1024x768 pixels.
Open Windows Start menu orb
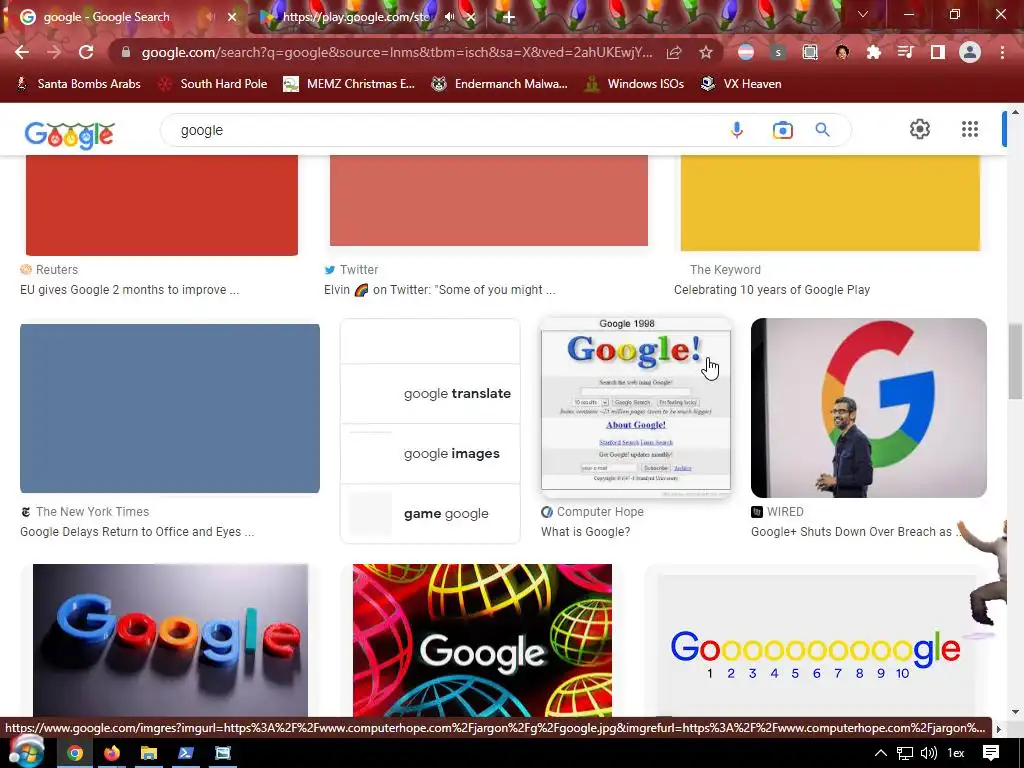pos(25,751)
